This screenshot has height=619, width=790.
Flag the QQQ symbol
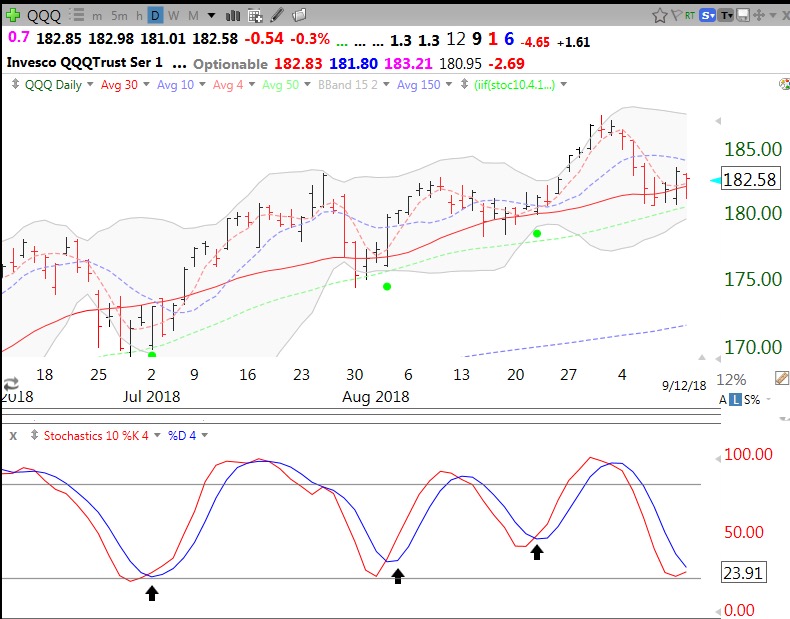(677, 16)
